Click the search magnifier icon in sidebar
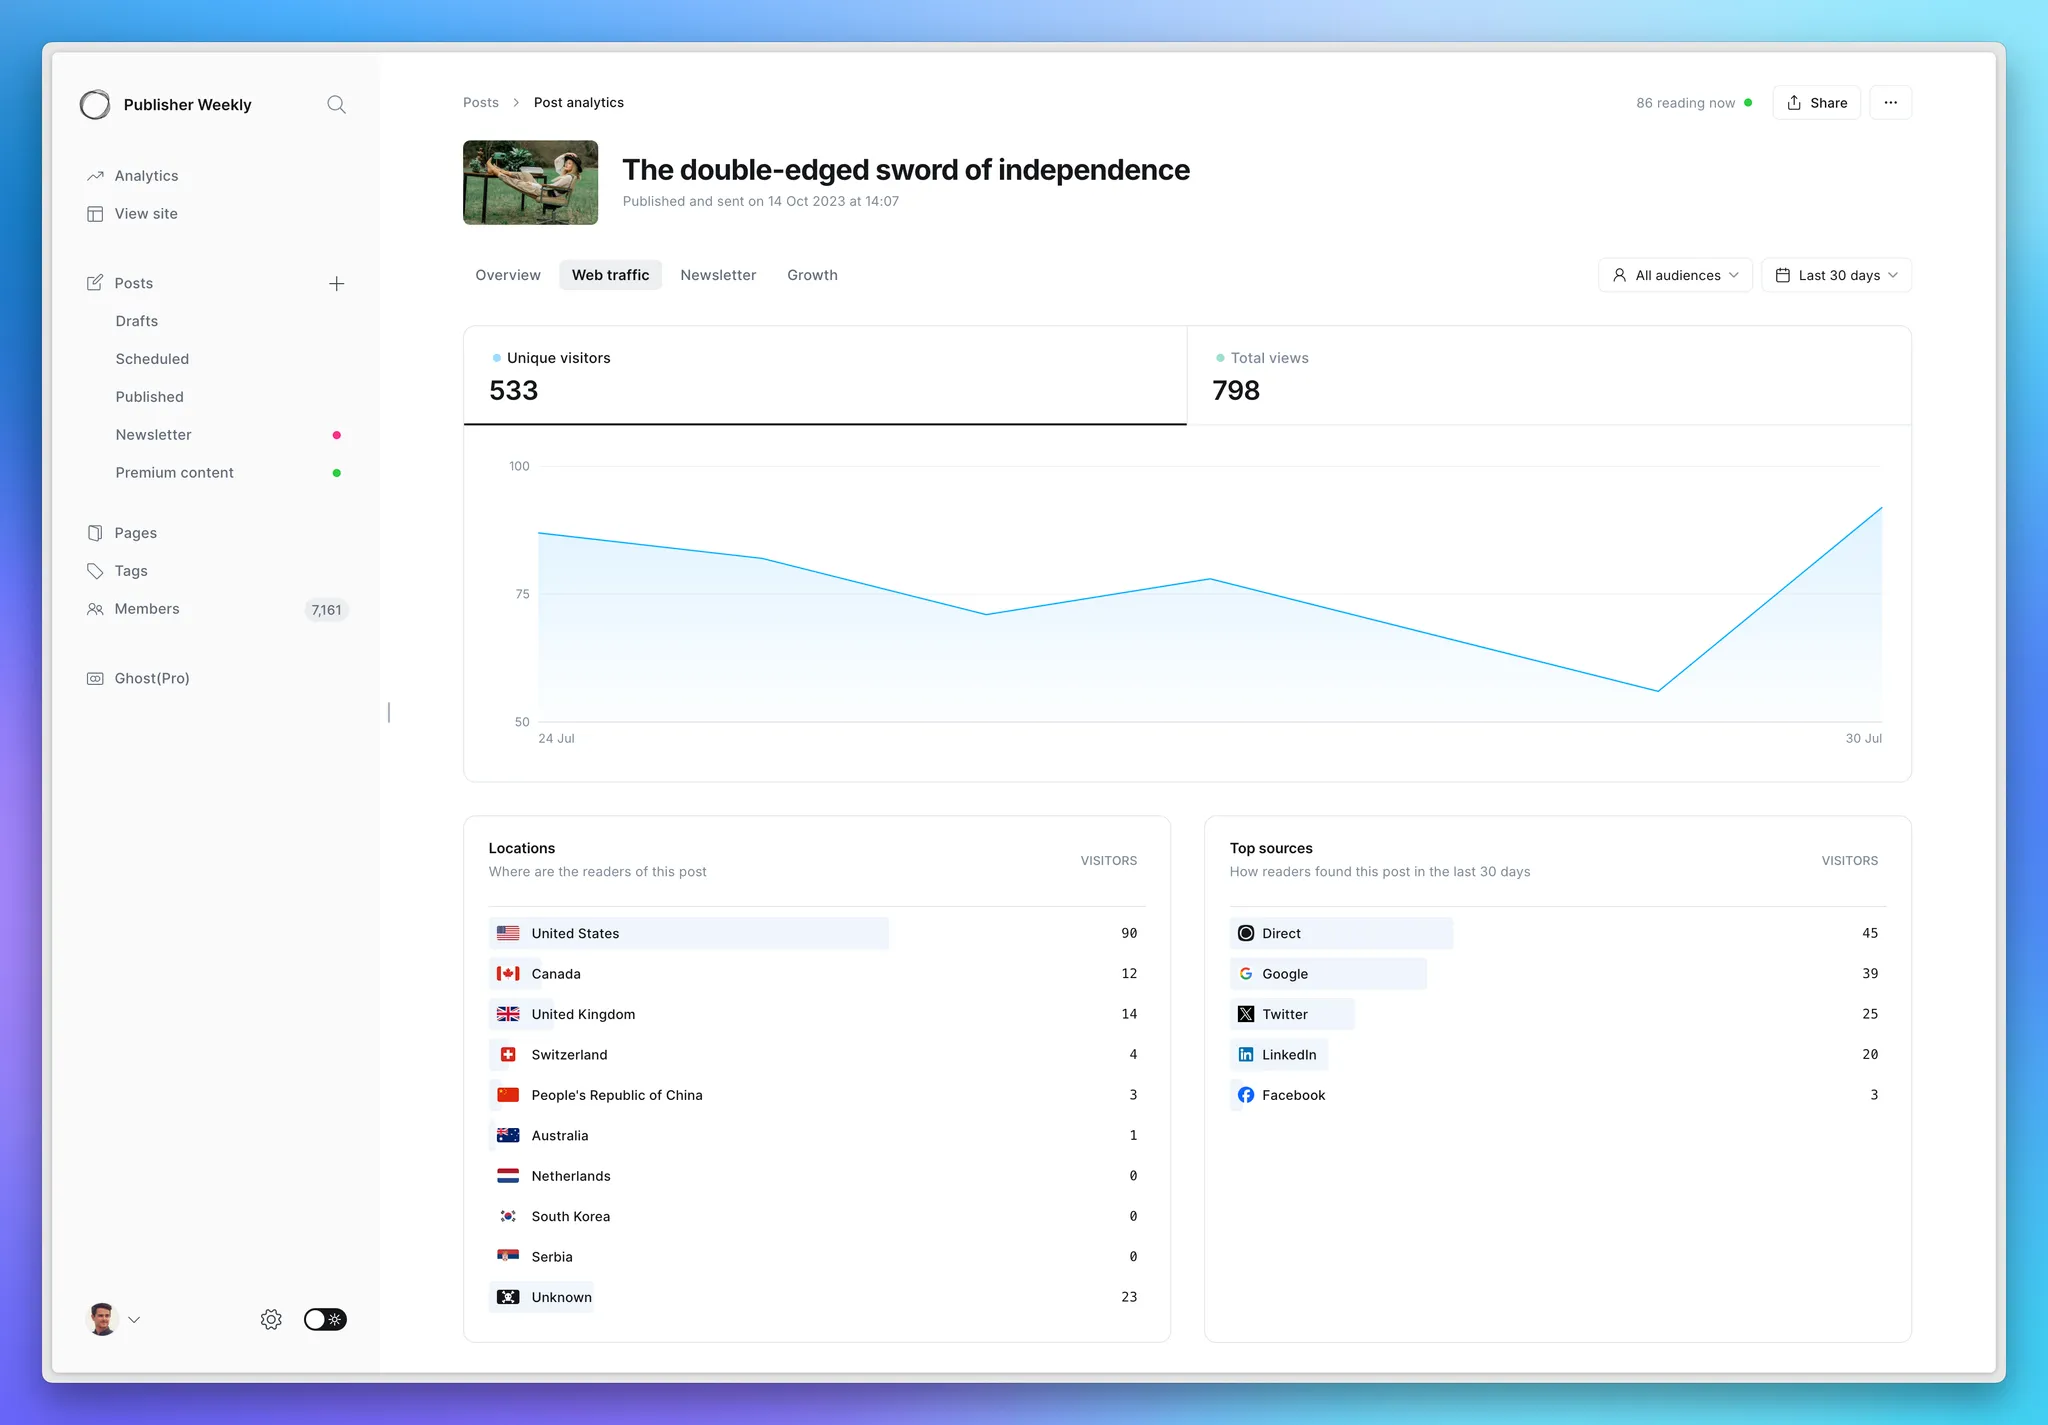Viewport: 2048px width, 1425px height. pyautogui.click(x=336, y=104)
